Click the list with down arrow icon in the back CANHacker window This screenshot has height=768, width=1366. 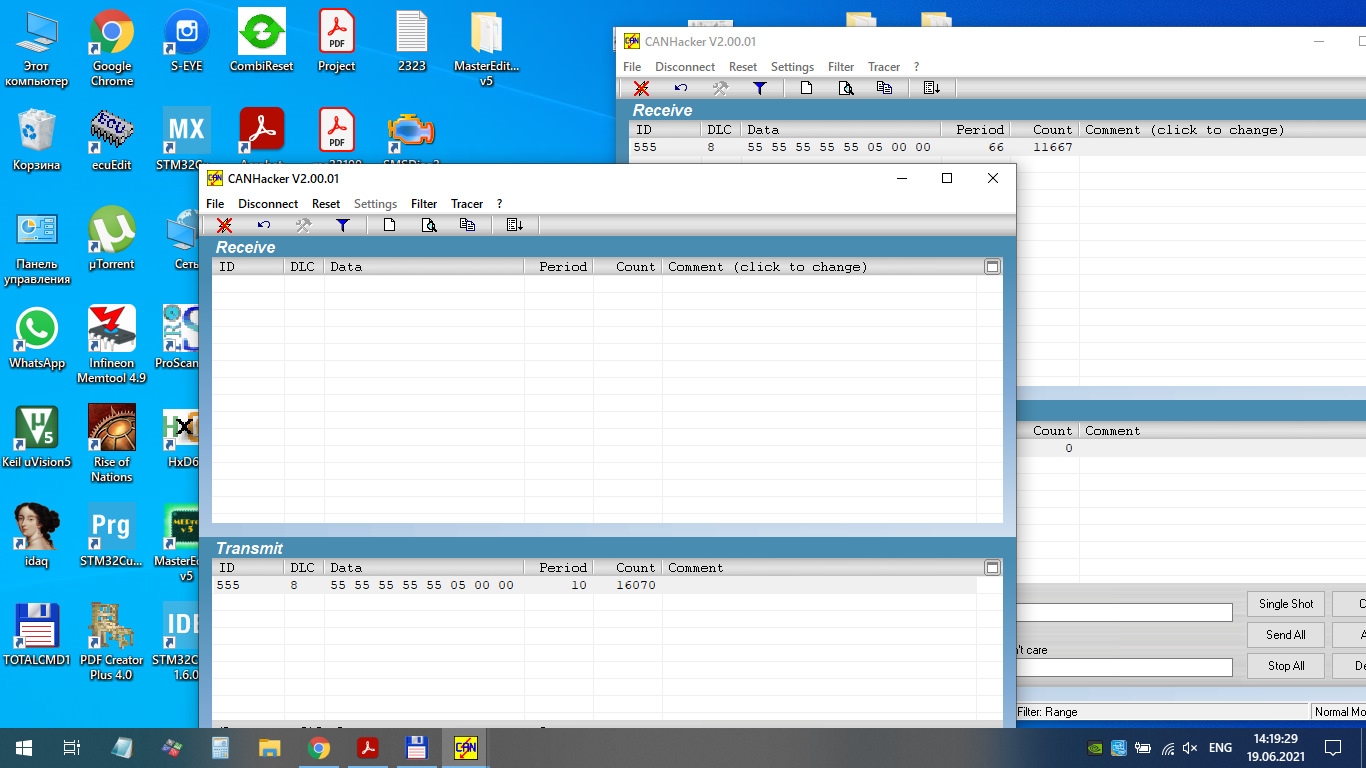click(932, 88)
